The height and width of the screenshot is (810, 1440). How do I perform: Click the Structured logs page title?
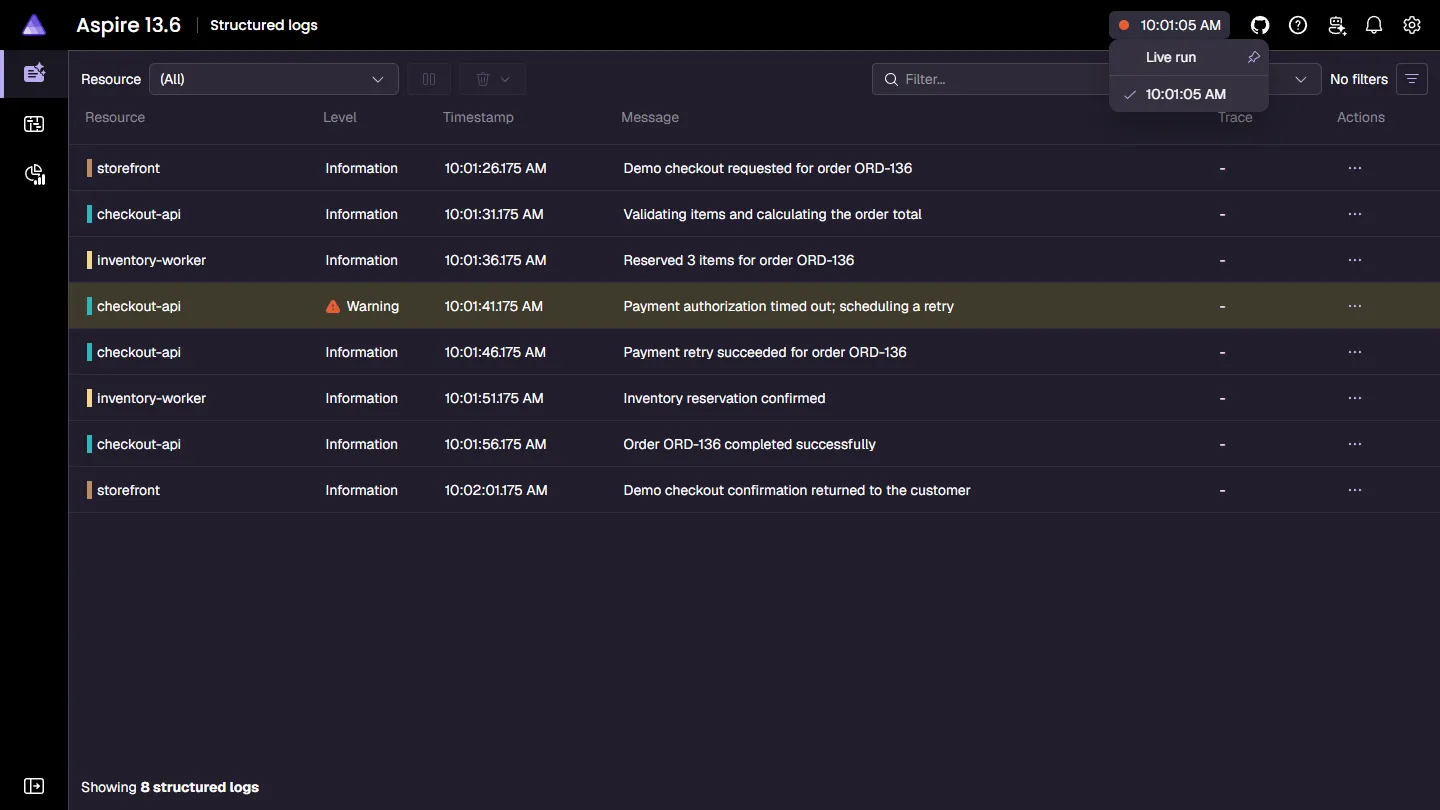[264, 25]
